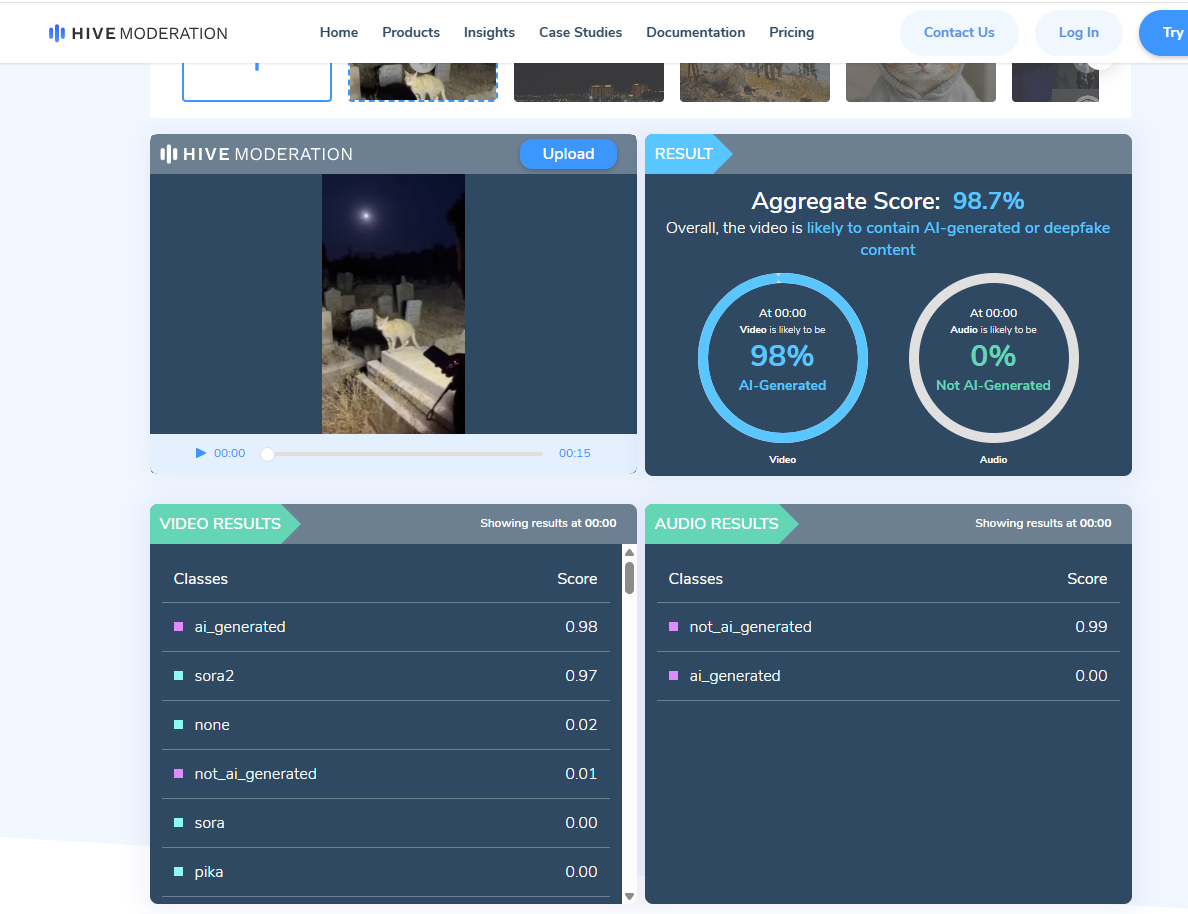The image size is (1188, 914).
Task: Click the Contact Us button
Action: click(x=958, y=32)
